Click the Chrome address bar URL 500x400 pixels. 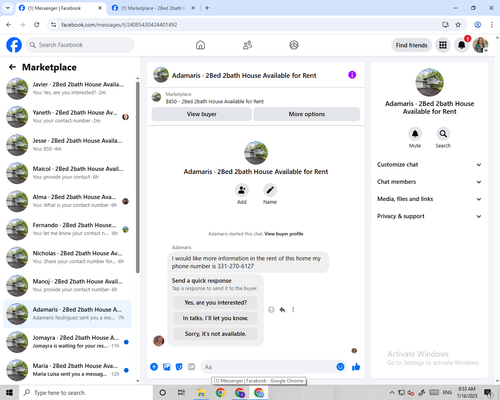(x=119, y=25)
